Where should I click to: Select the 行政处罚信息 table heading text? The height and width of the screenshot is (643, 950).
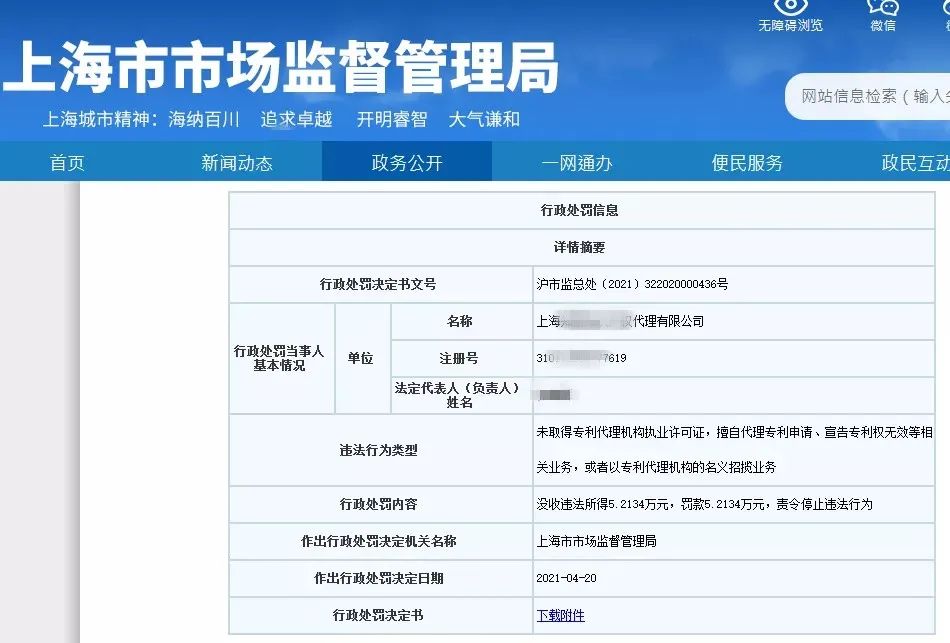pyautogui.click(x=579, y=210)
